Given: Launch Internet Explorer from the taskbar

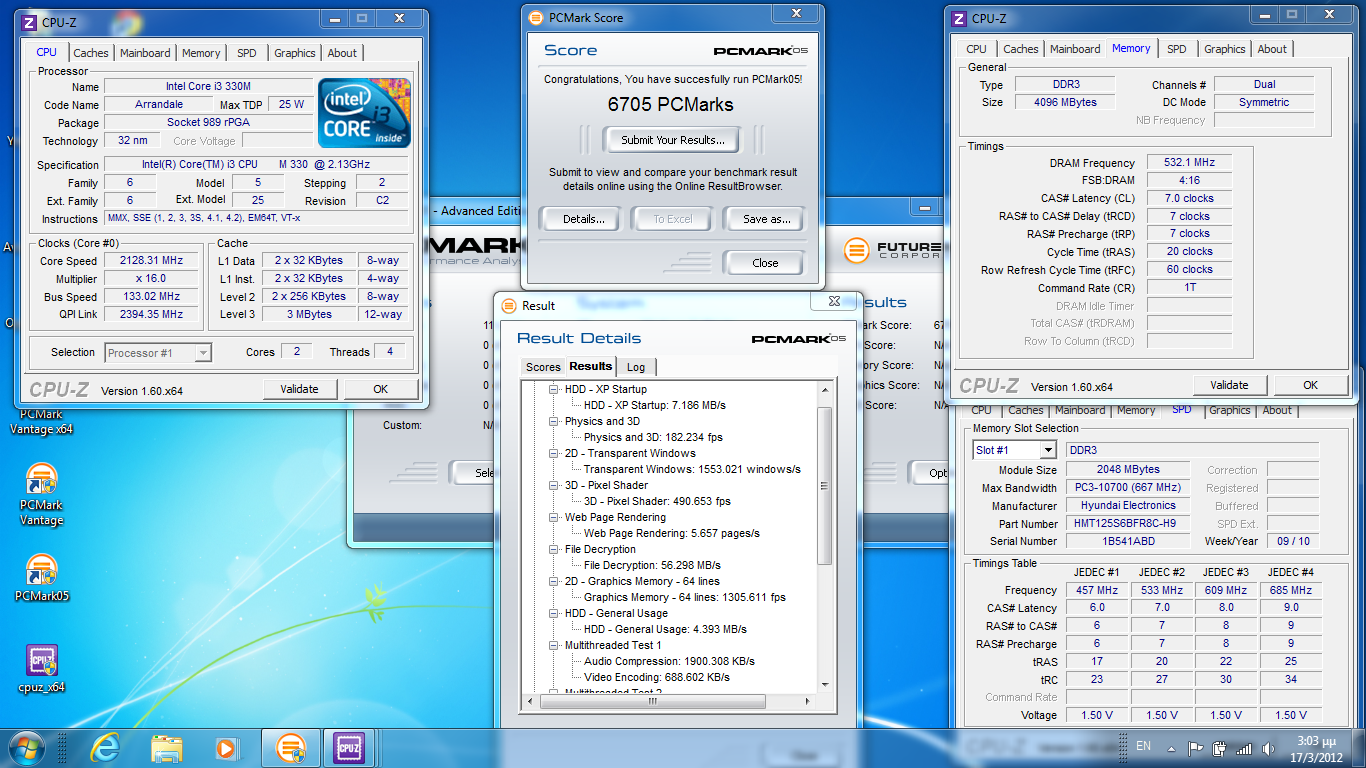Looking at the screenshot, I should [x=104, y=747].
